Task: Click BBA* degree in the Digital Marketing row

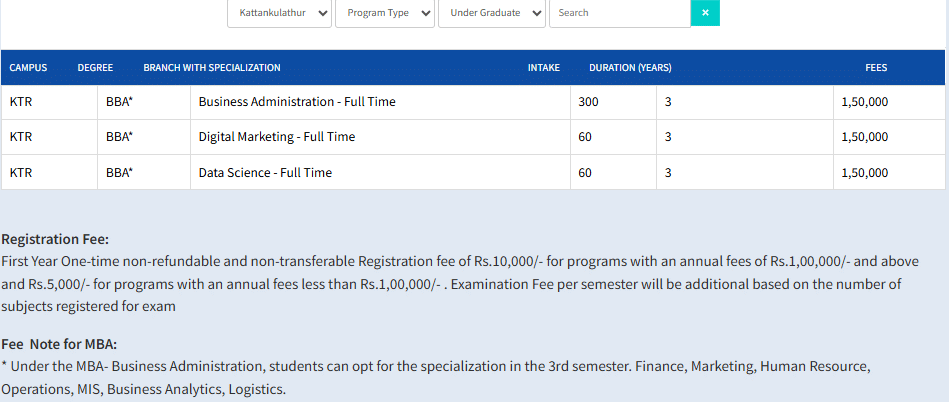Action: click(120, 137)
